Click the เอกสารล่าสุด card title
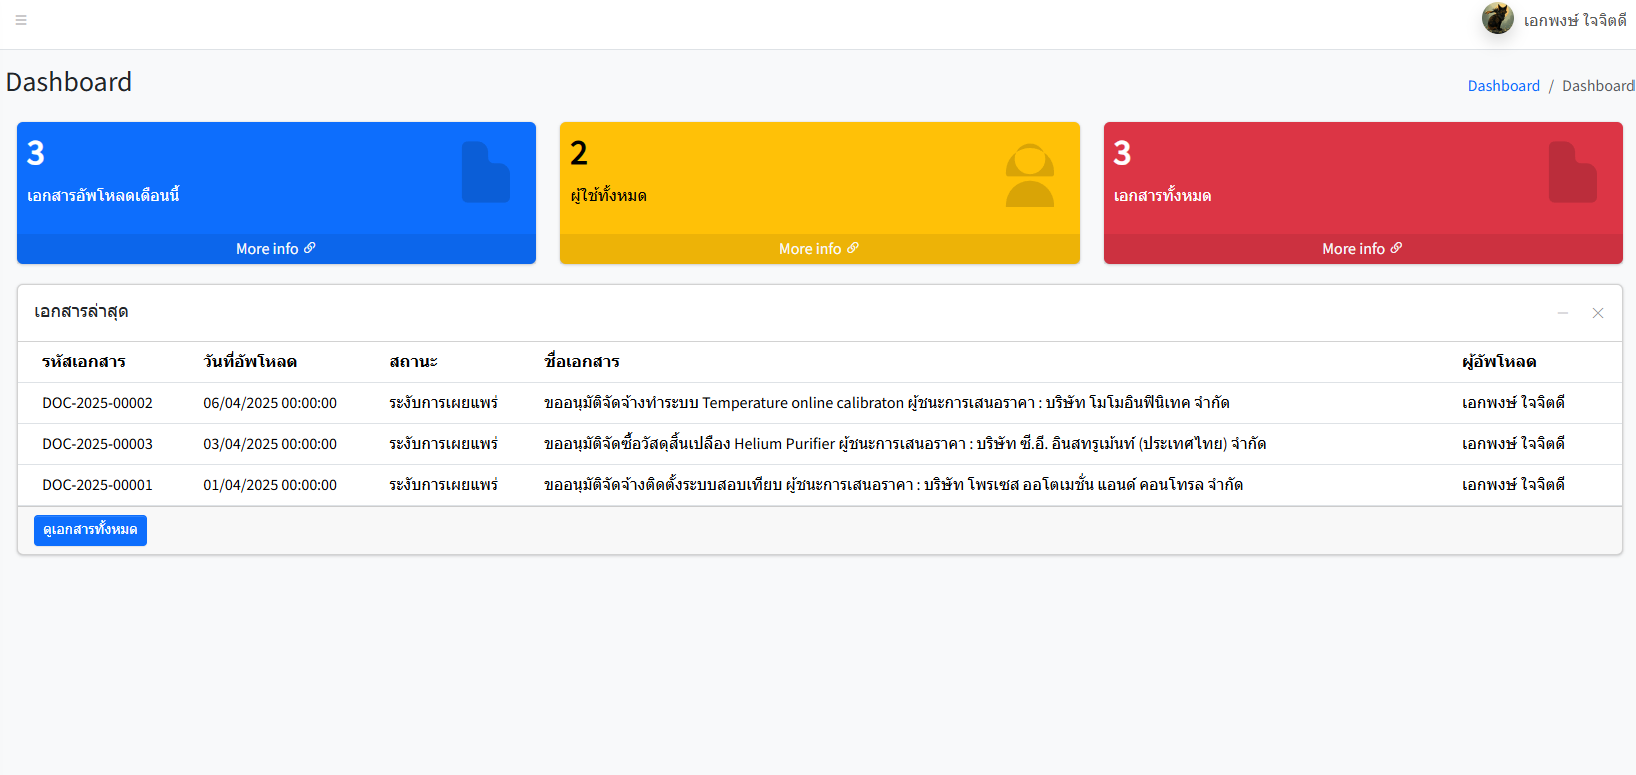 [81, 312]
